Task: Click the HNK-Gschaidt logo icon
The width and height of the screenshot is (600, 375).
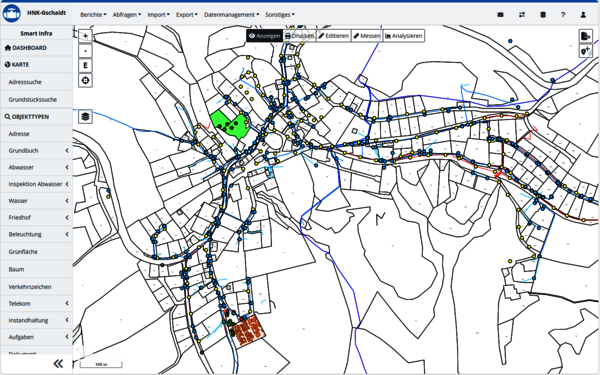Action: tap(11, 14)
